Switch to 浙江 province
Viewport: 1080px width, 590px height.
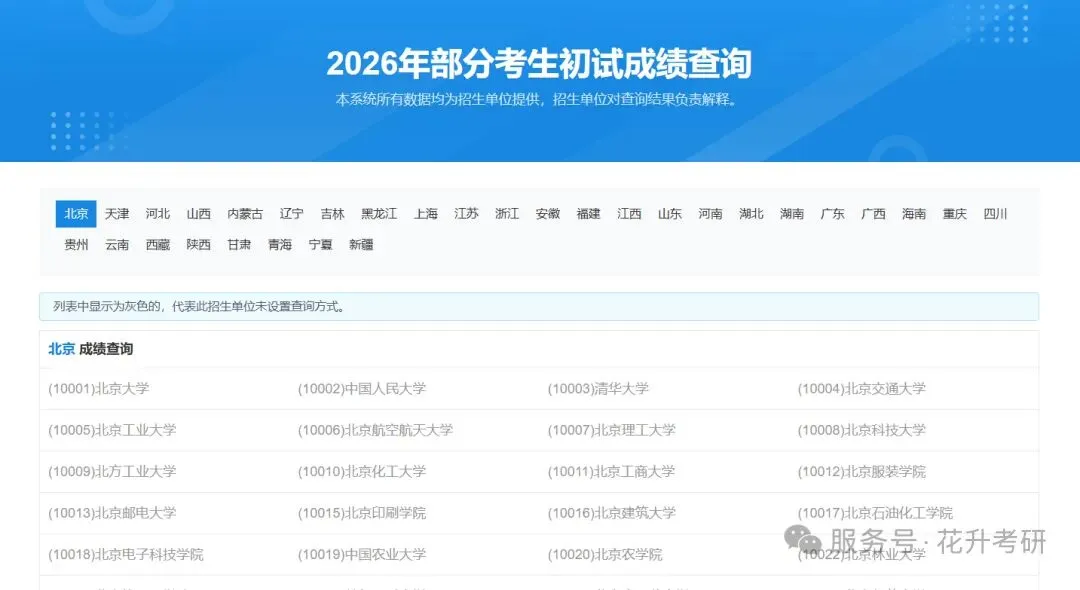pos(507,214)
